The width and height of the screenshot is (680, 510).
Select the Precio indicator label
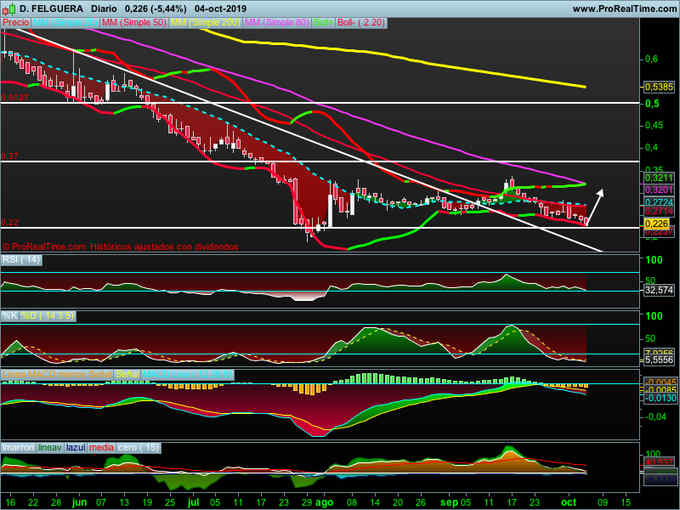tap(16, 22)
